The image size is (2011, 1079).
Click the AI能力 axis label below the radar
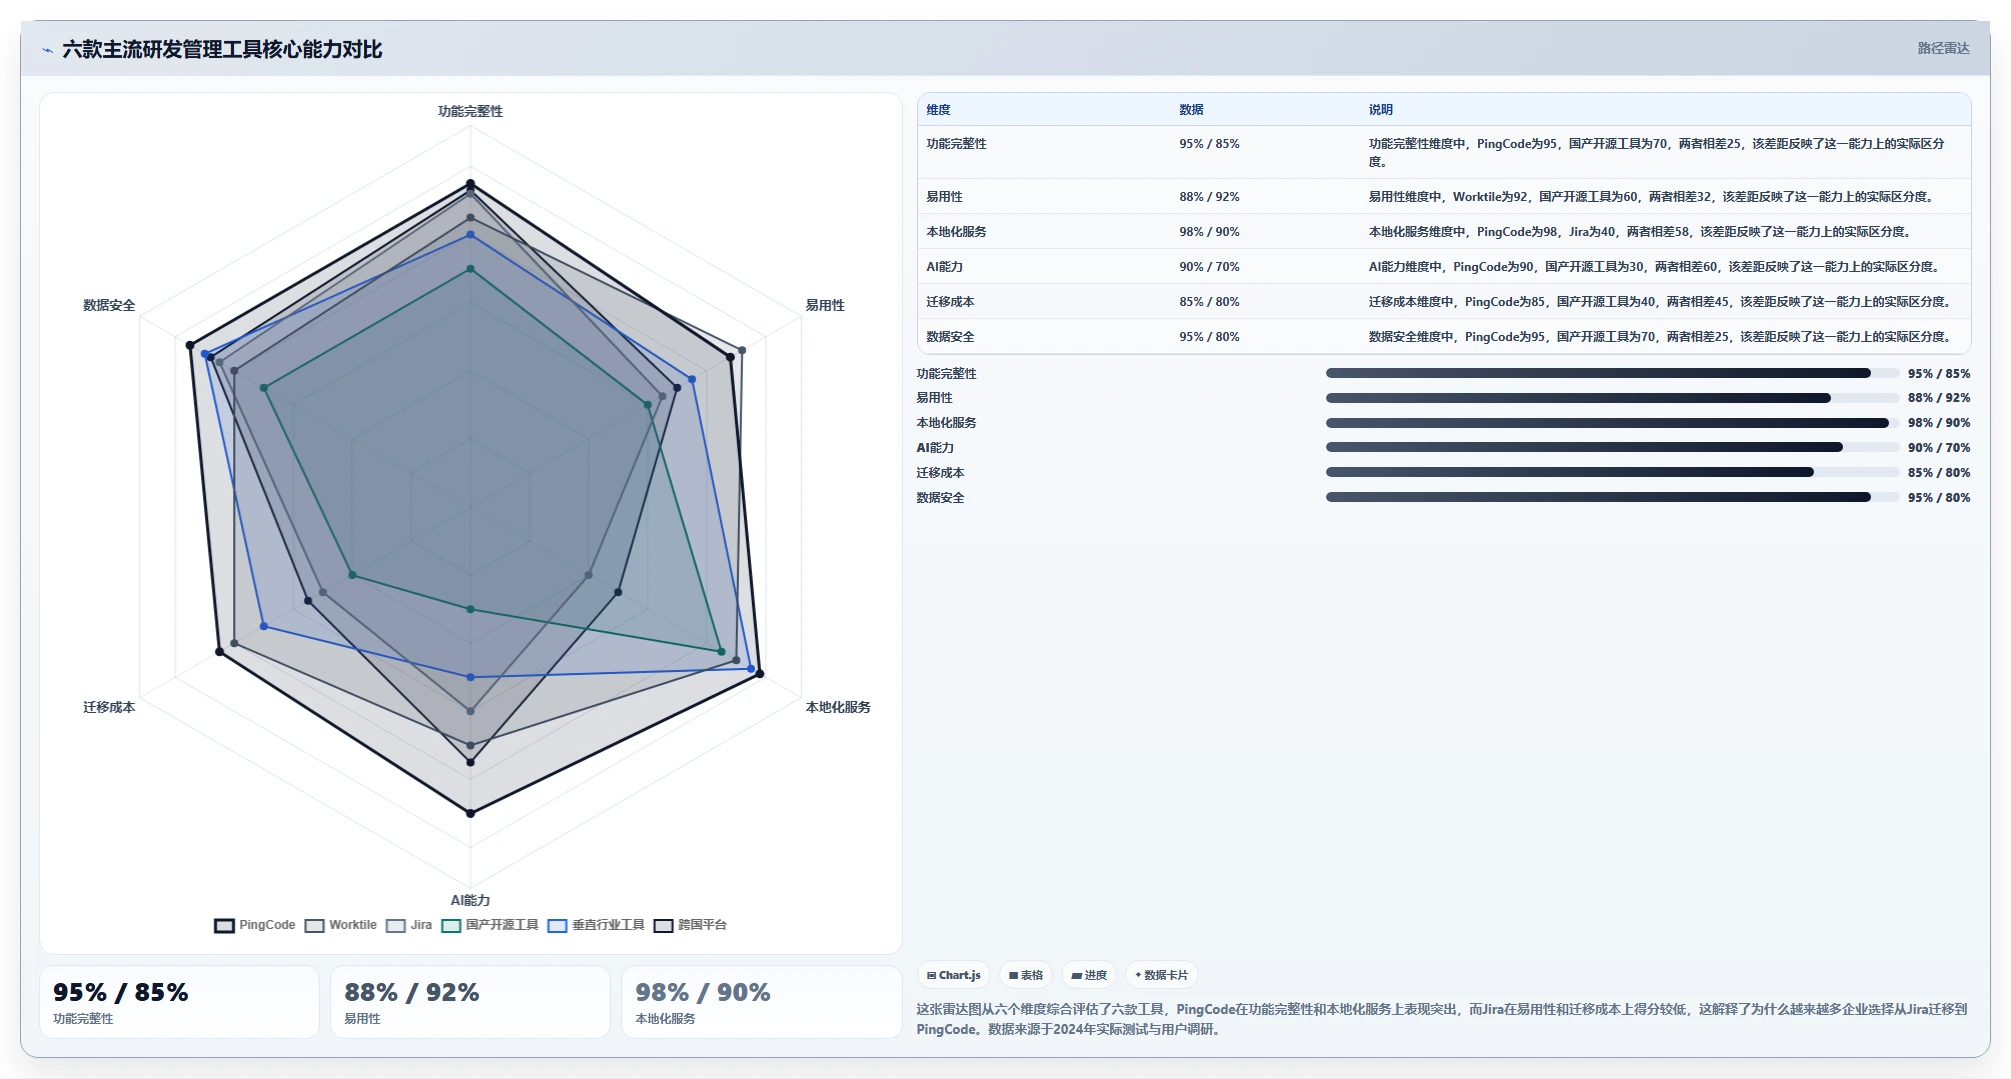coord(470,900)
